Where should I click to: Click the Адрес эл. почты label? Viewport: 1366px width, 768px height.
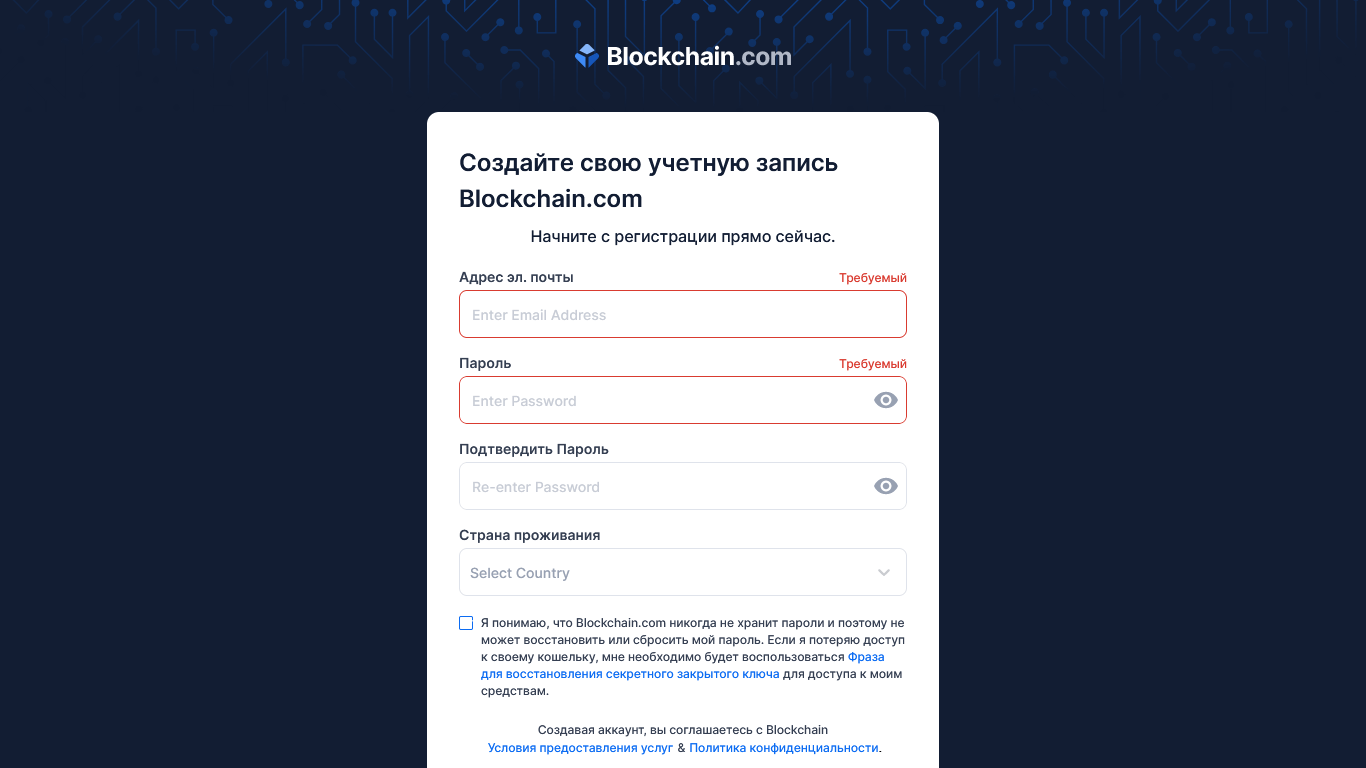[516, 277]
